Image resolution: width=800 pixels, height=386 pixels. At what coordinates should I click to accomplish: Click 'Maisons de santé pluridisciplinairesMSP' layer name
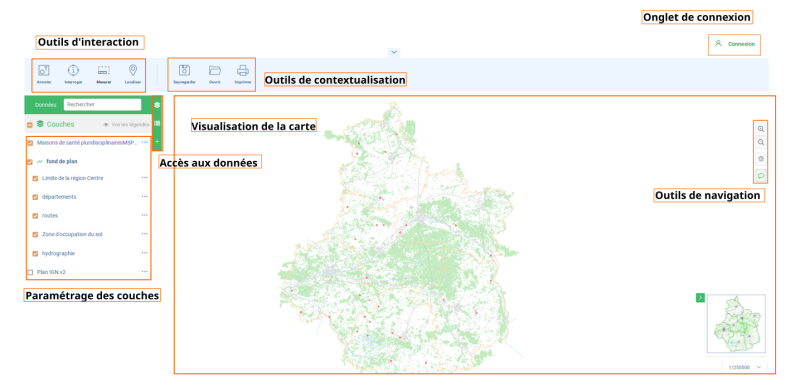click(x=87, y=143)
